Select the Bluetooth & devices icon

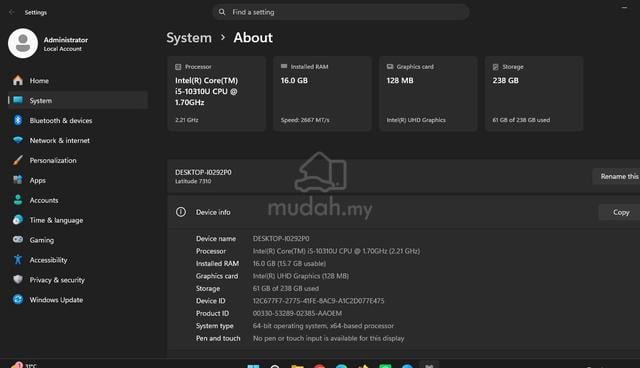coord(18,120)
